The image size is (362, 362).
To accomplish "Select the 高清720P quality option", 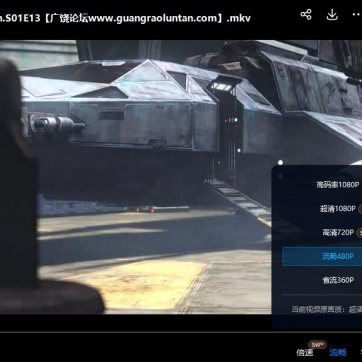I will tap(338, 232).
